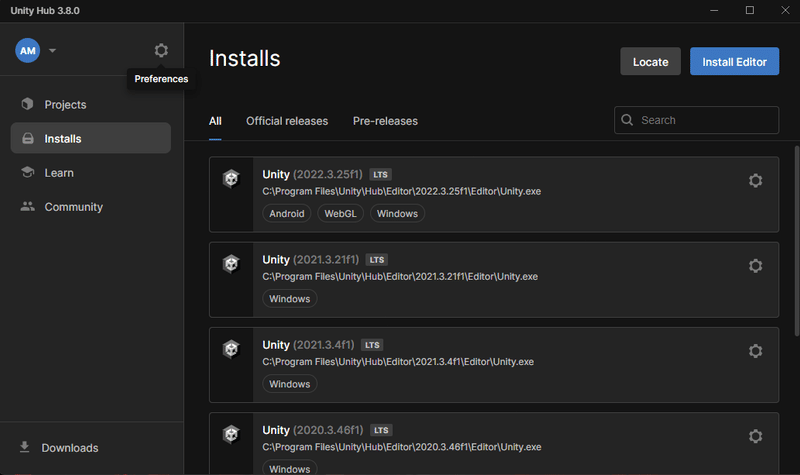The width and height of the screenshot is (800, 475).
Task: Click the Unity (2021.3.21f1) title
Action: tap(311, 260)
